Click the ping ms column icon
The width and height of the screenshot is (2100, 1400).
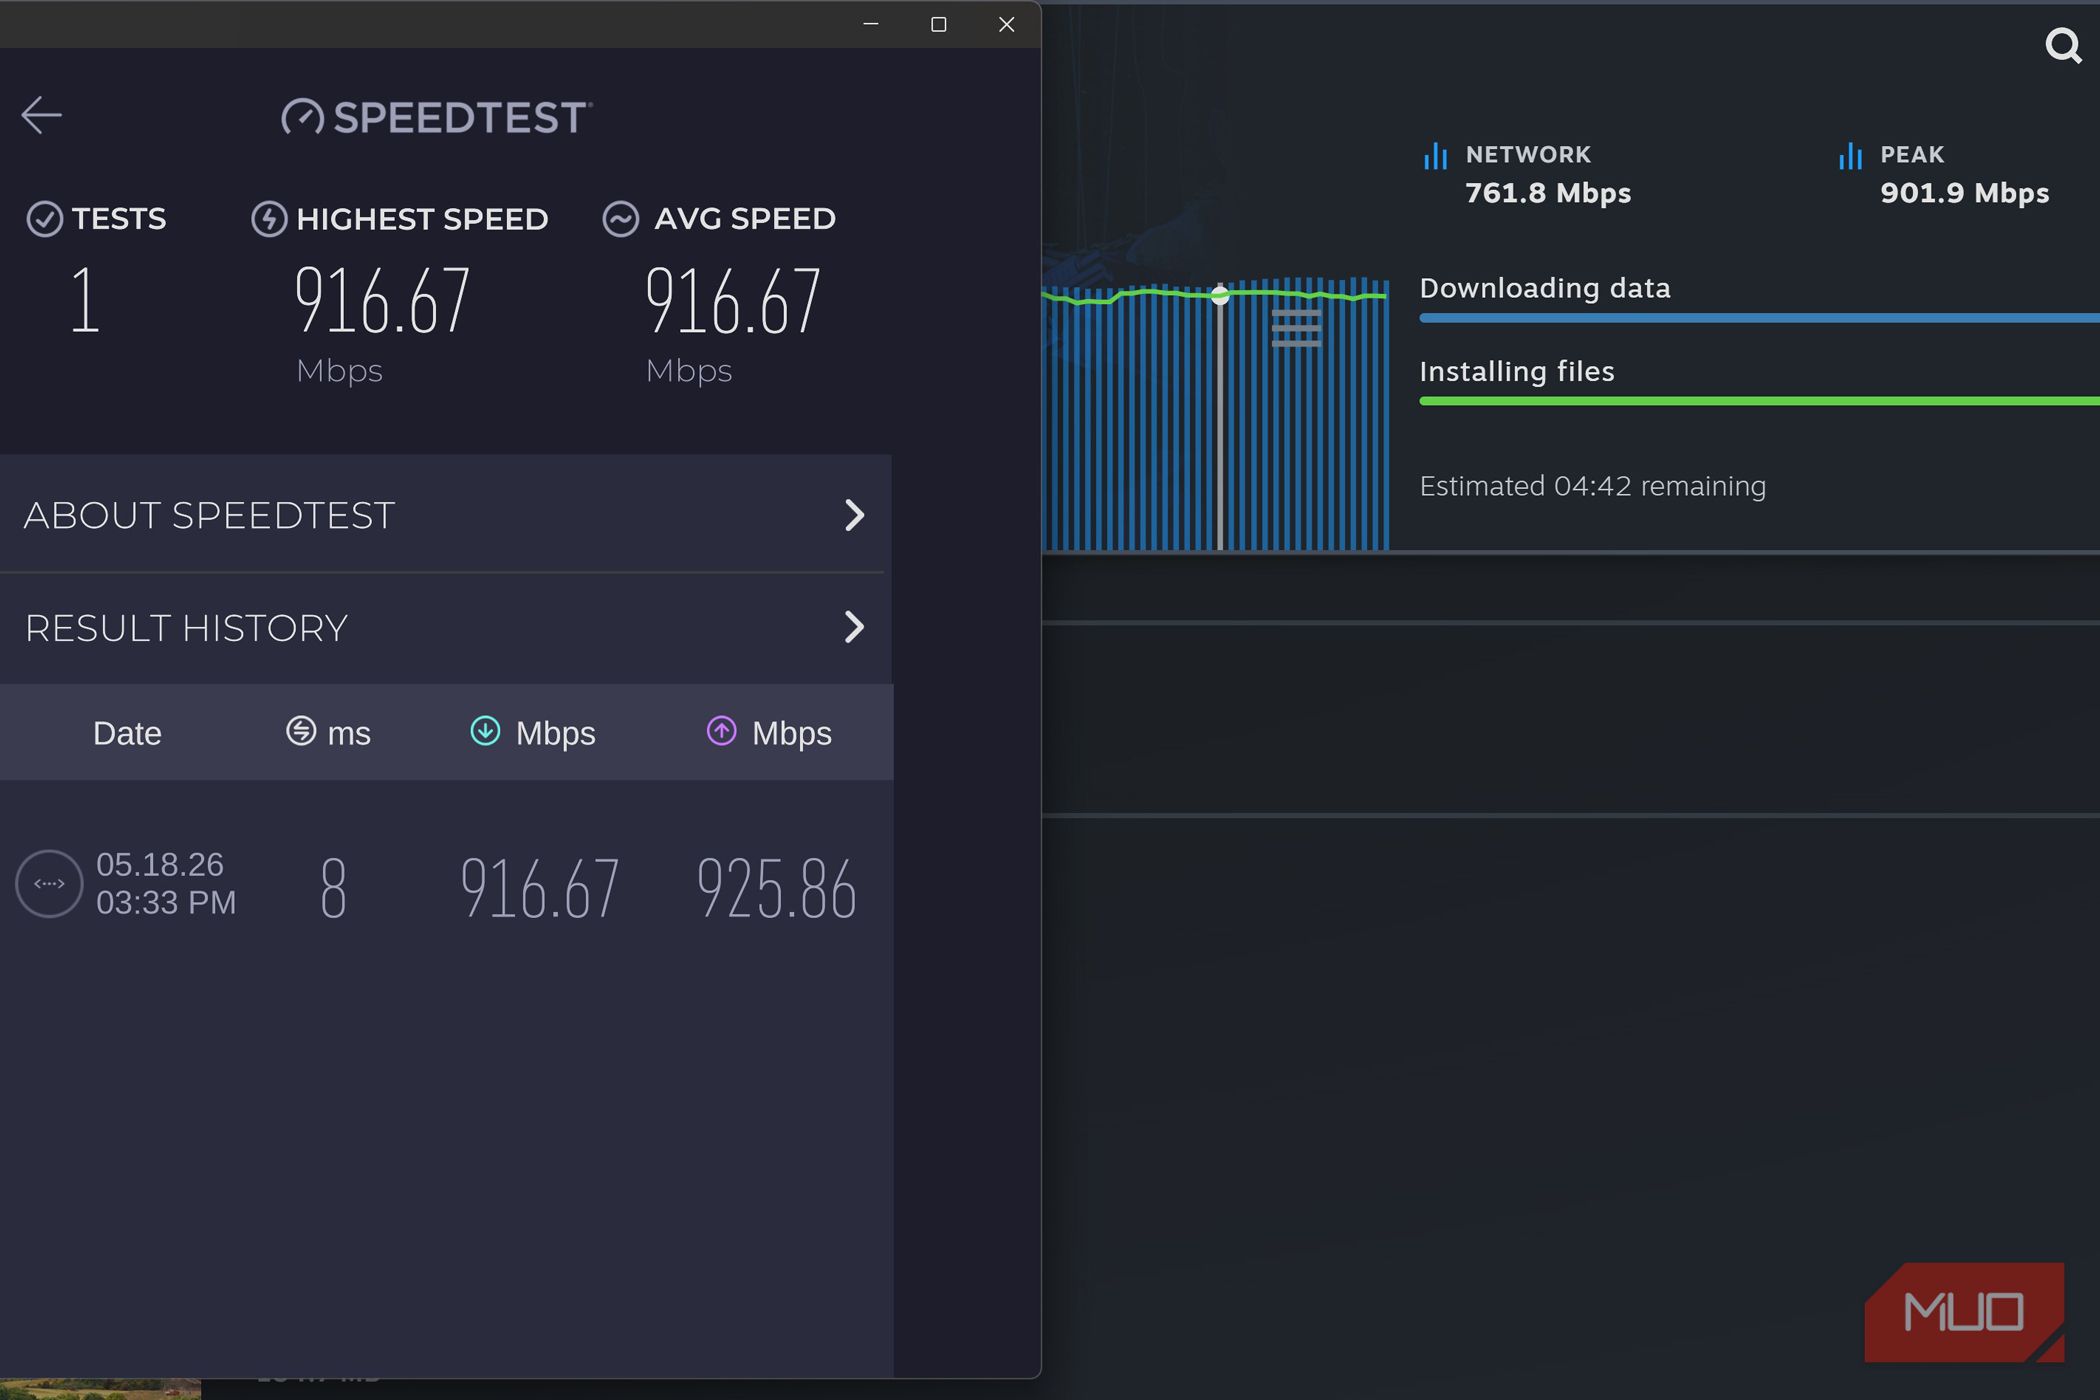click(301, 731)
